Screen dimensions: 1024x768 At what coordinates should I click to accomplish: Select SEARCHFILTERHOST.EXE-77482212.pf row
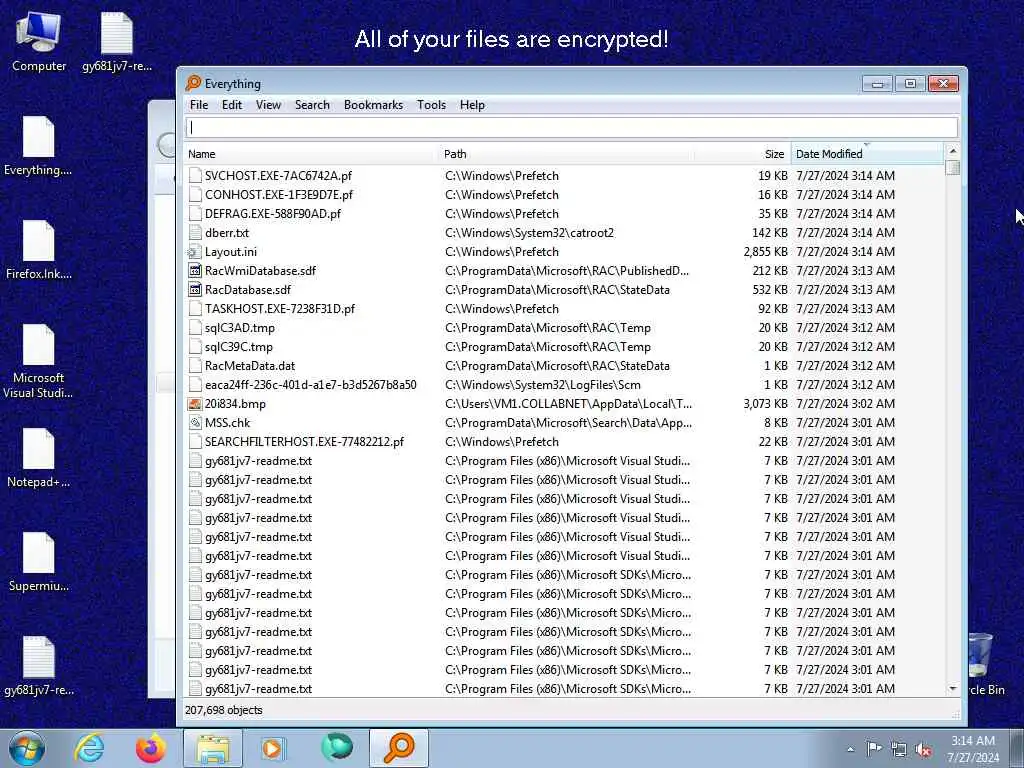(565, 441)
